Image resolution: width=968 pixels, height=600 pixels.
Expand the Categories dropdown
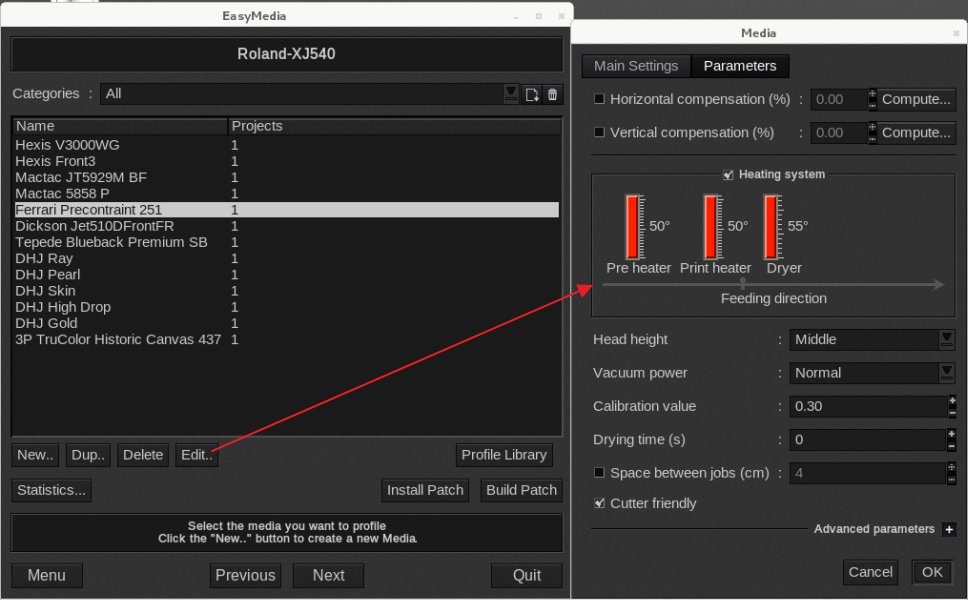coord(511,93)
